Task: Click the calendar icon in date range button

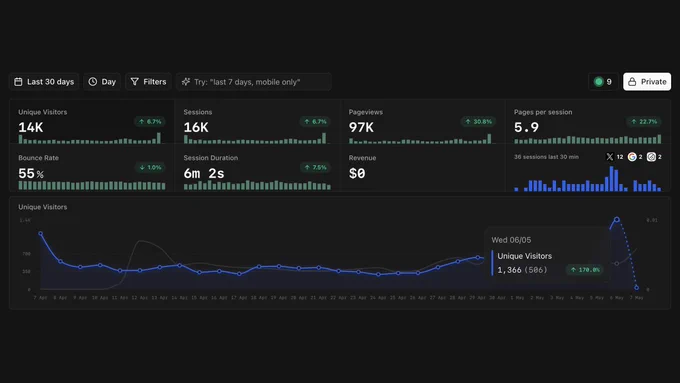Action: (18, 82)
